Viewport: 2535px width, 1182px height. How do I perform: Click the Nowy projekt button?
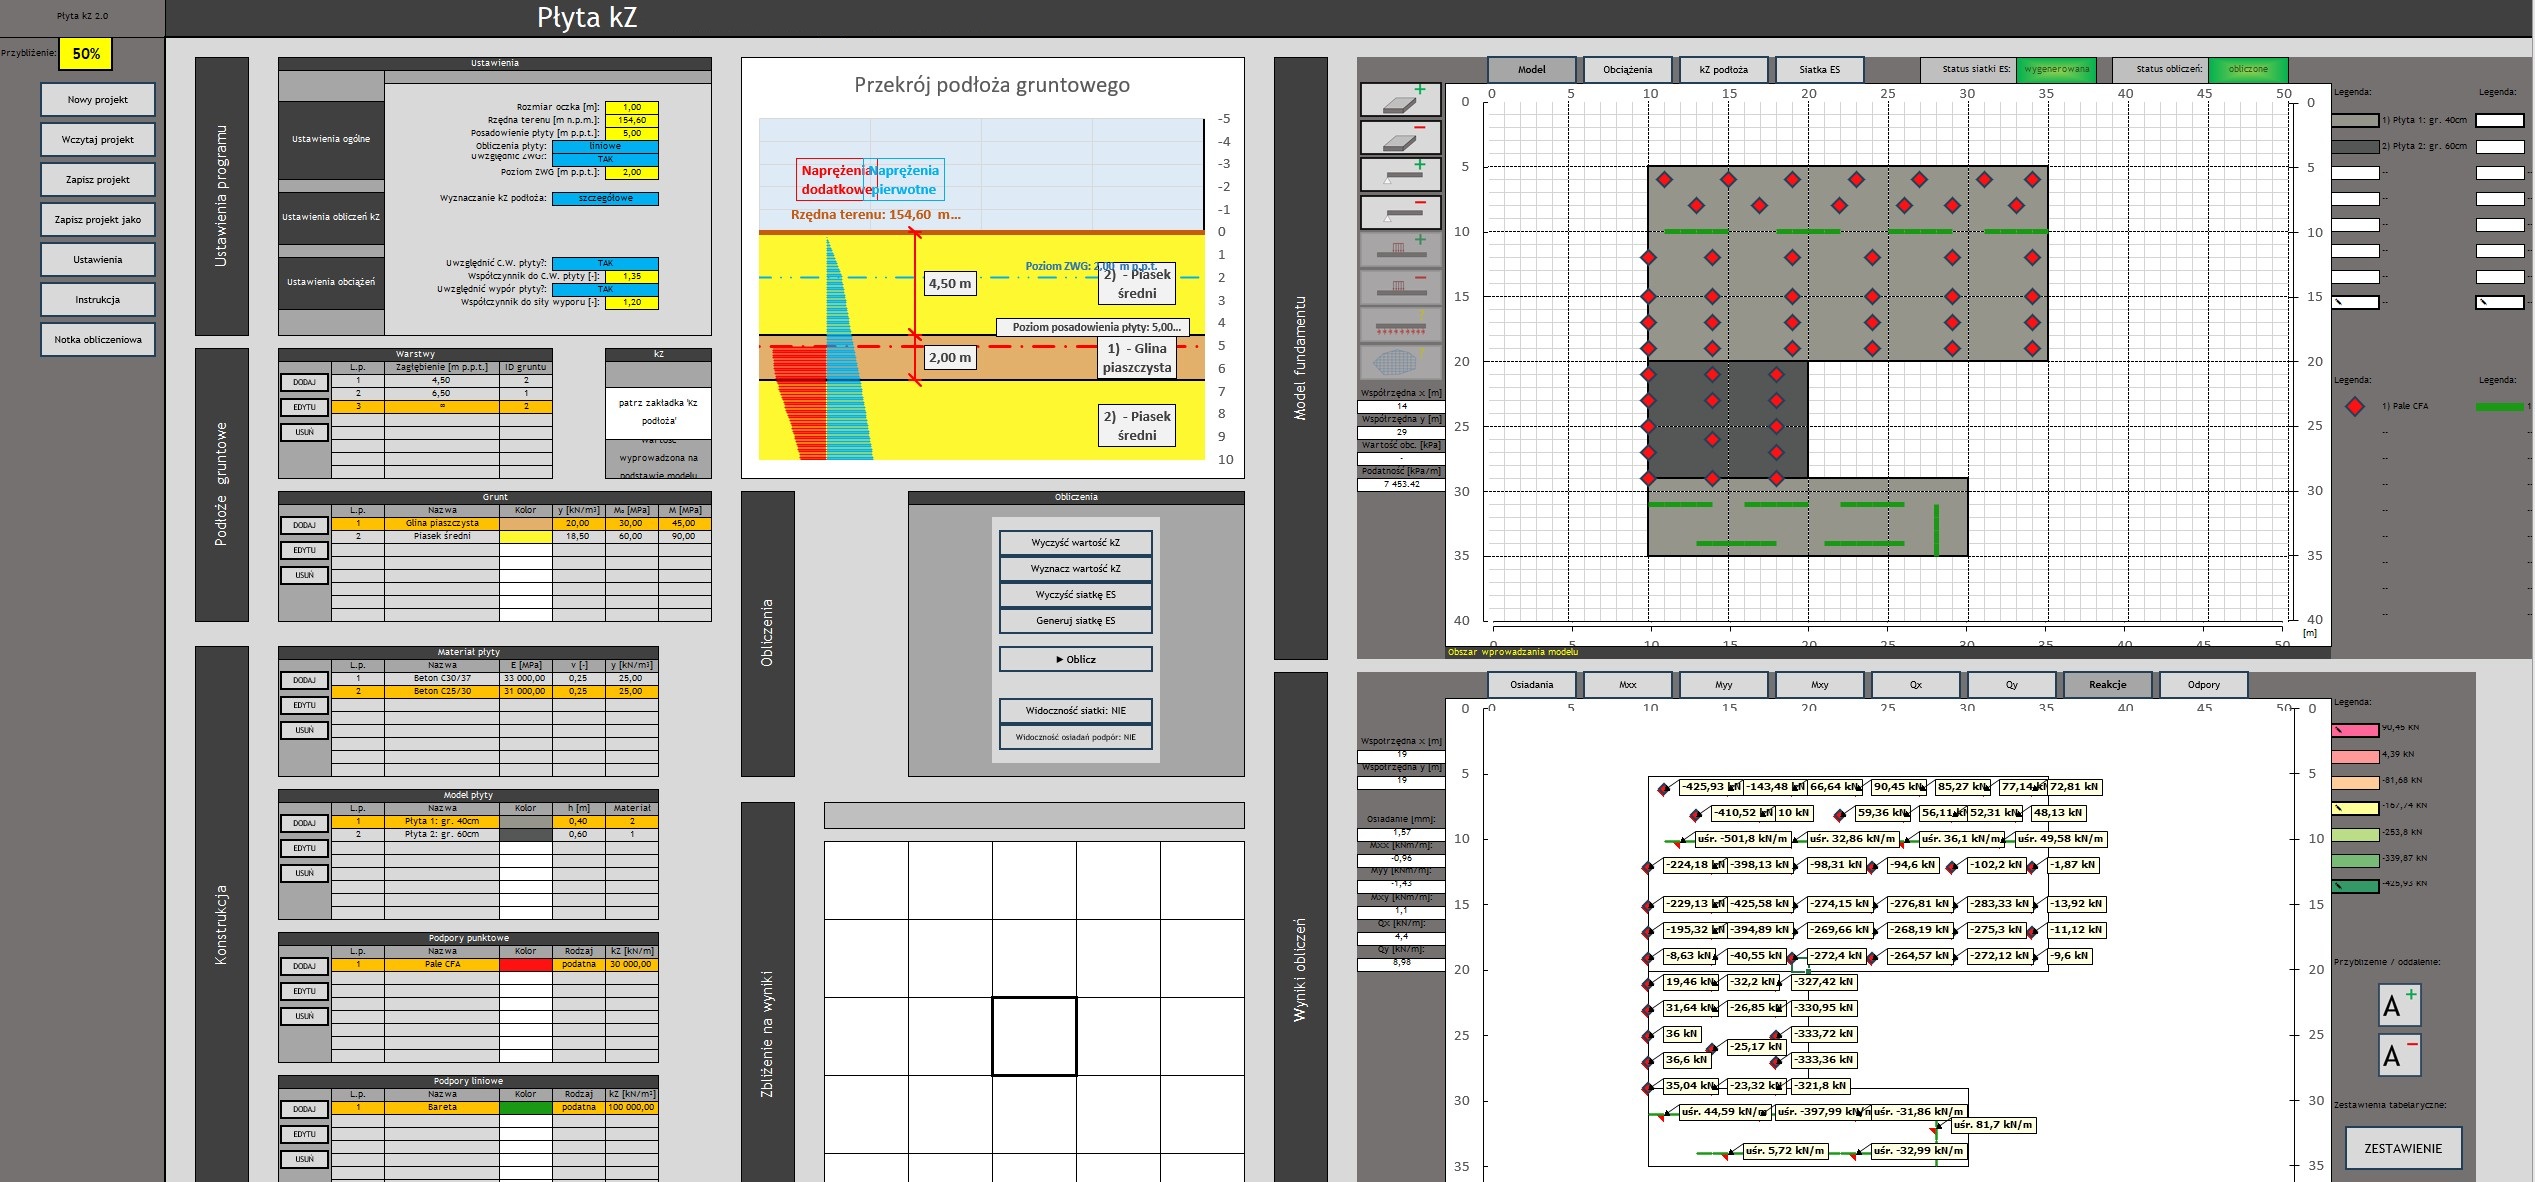pyautogui.click(x=98, y=100)
